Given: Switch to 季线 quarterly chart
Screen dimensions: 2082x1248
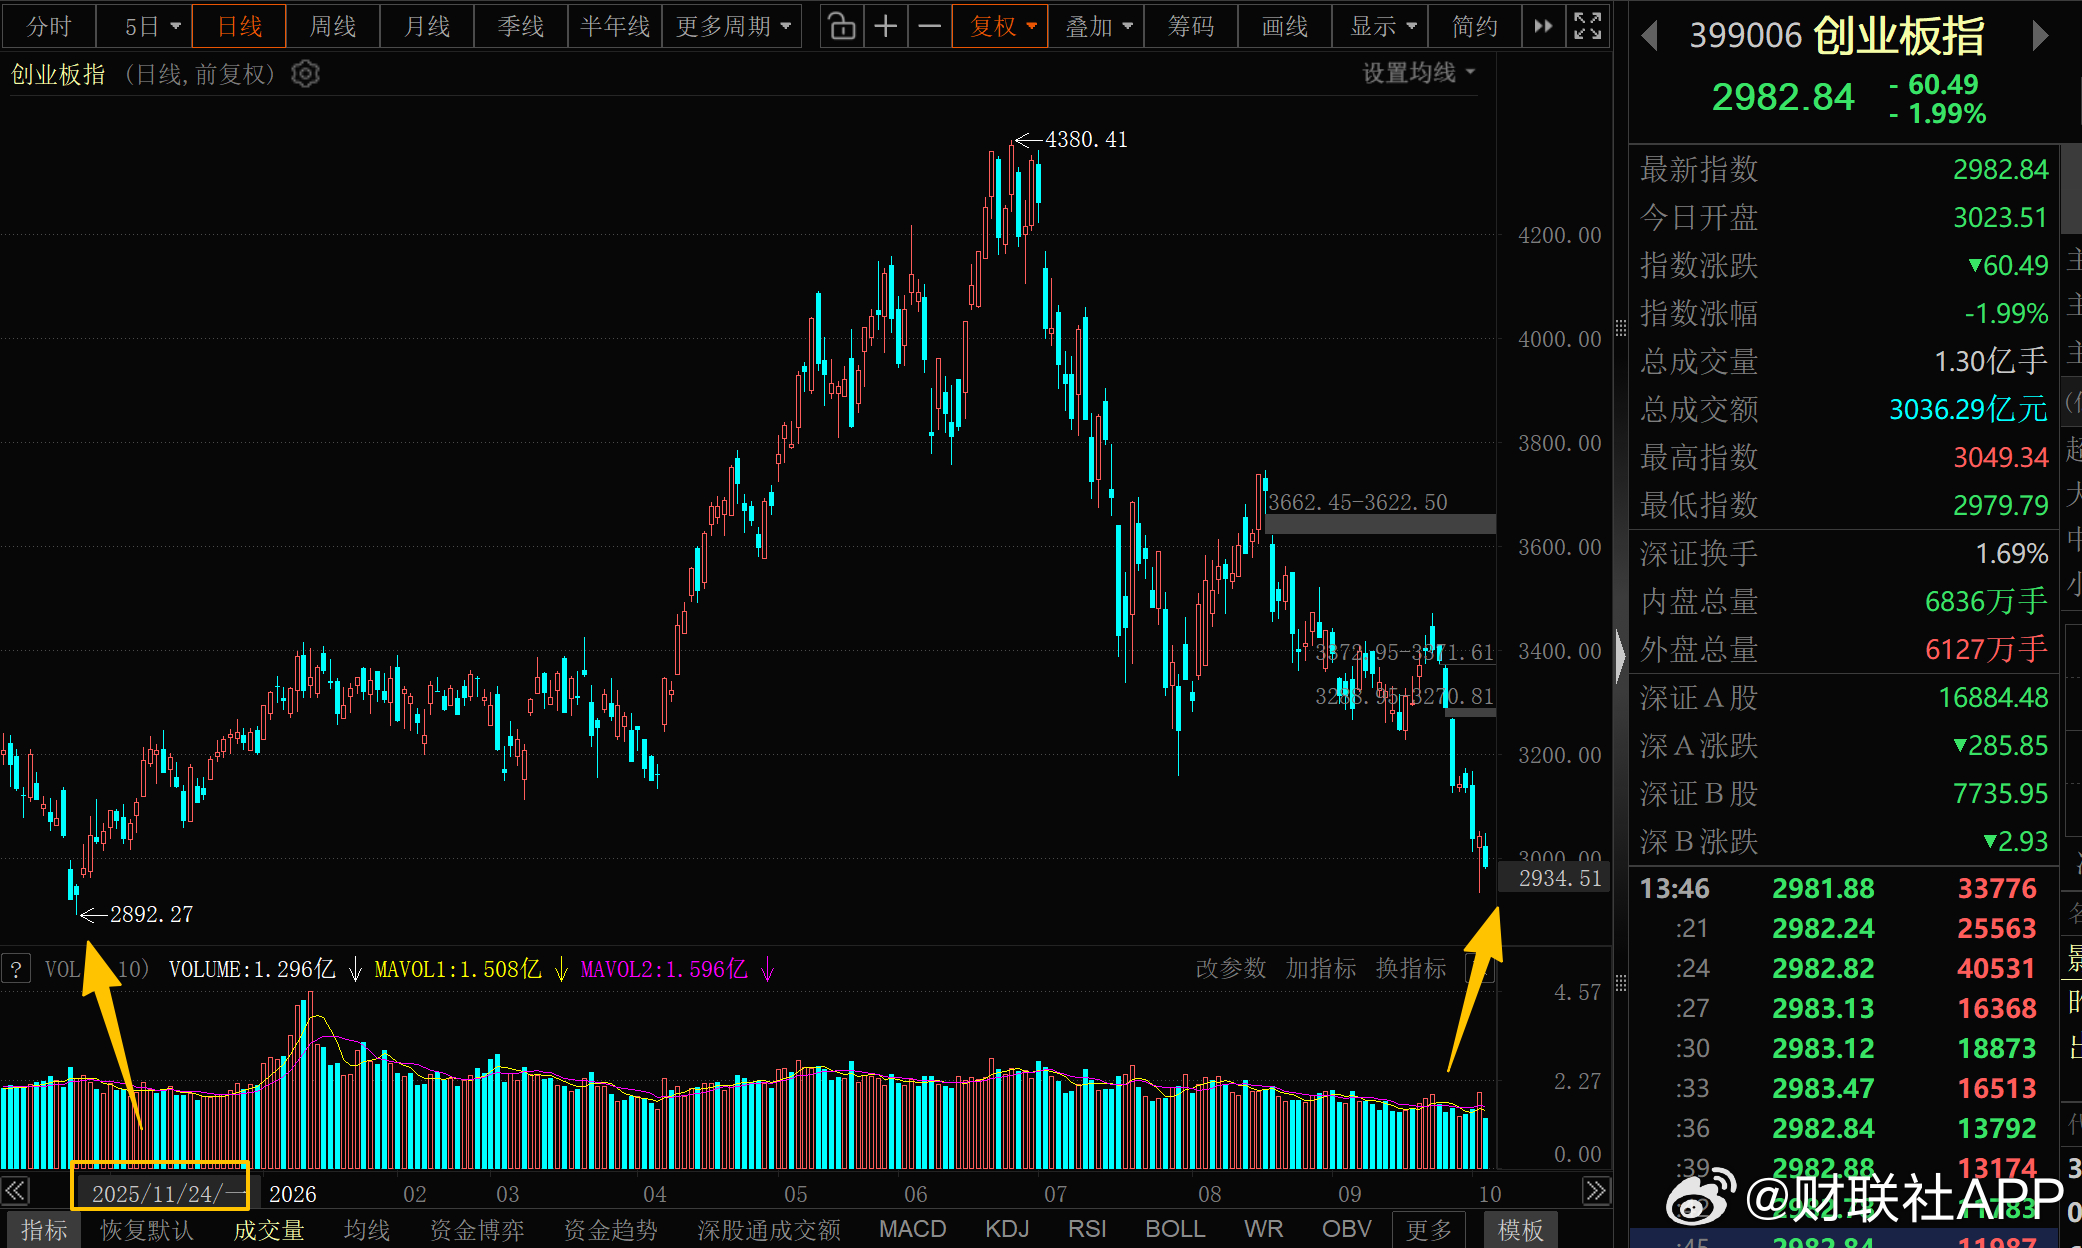Looking at the screenshot, I should 521,27.
